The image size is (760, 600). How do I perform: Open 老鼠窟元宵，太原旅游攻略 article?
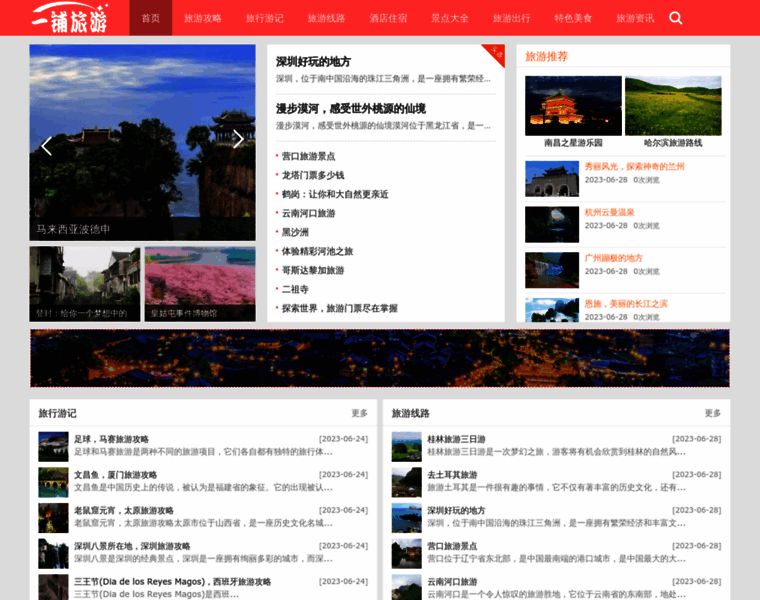coord(124,510)
